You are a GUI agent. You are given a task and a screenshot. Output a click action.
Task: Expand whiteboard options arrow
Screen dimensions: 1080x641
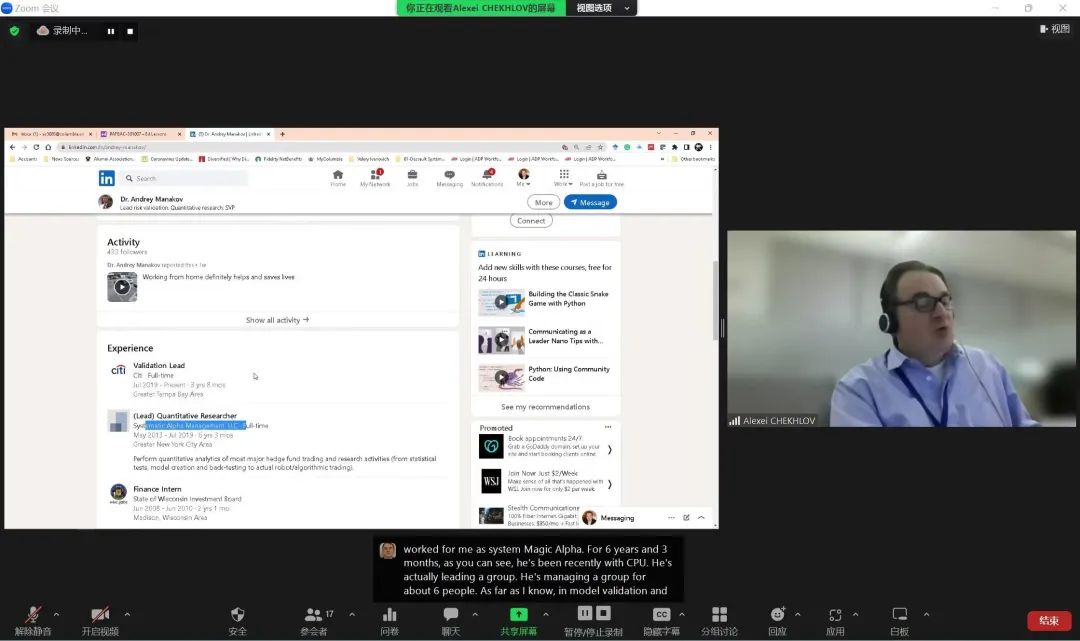point(926,614)
